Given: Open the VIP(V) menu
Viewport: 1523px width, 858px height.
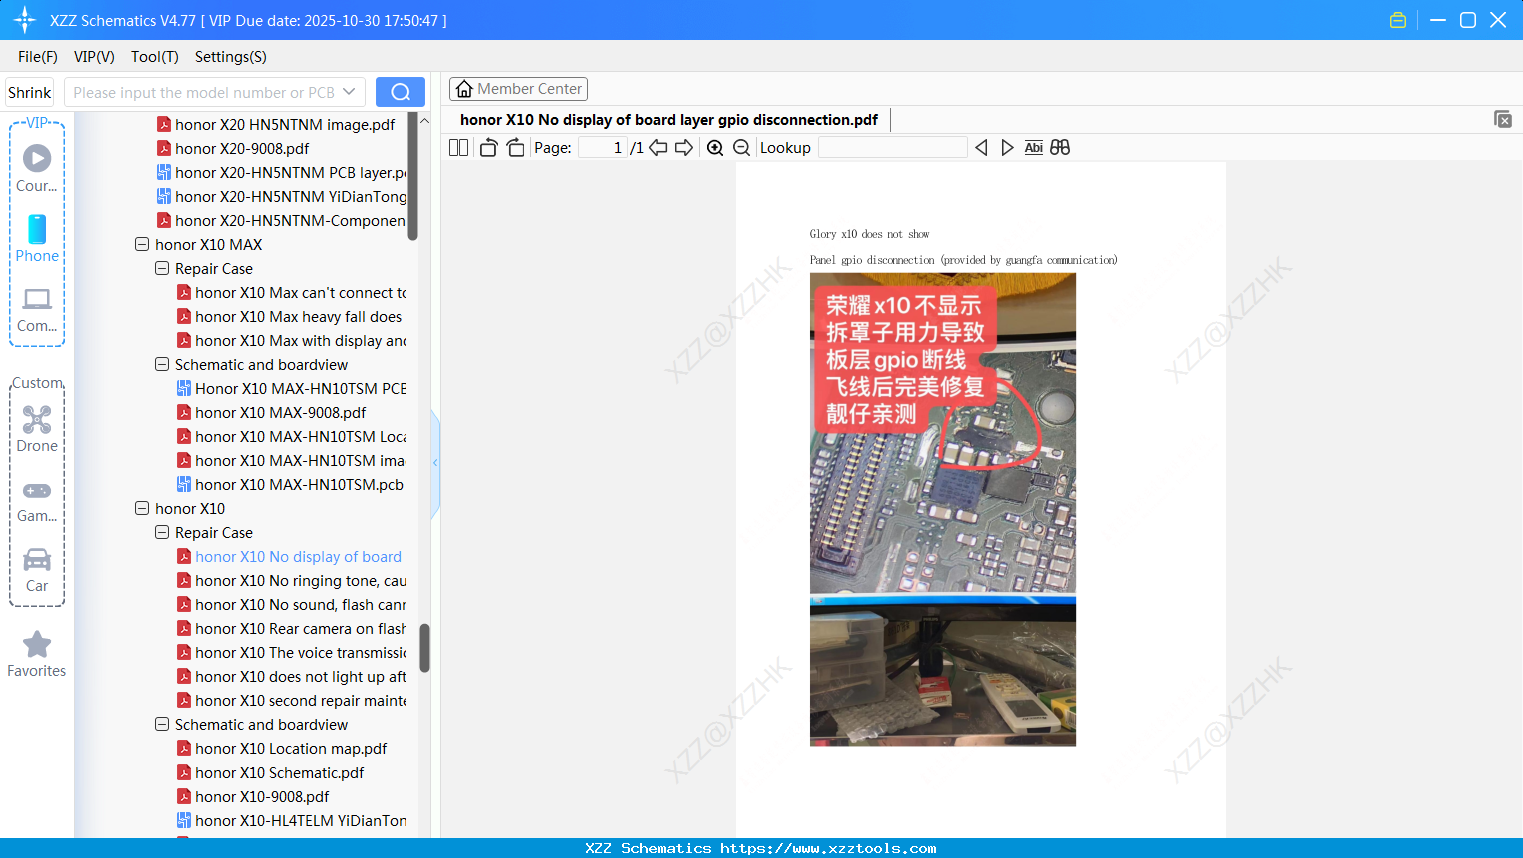Looking at the screenshot, I should point(94,57).
